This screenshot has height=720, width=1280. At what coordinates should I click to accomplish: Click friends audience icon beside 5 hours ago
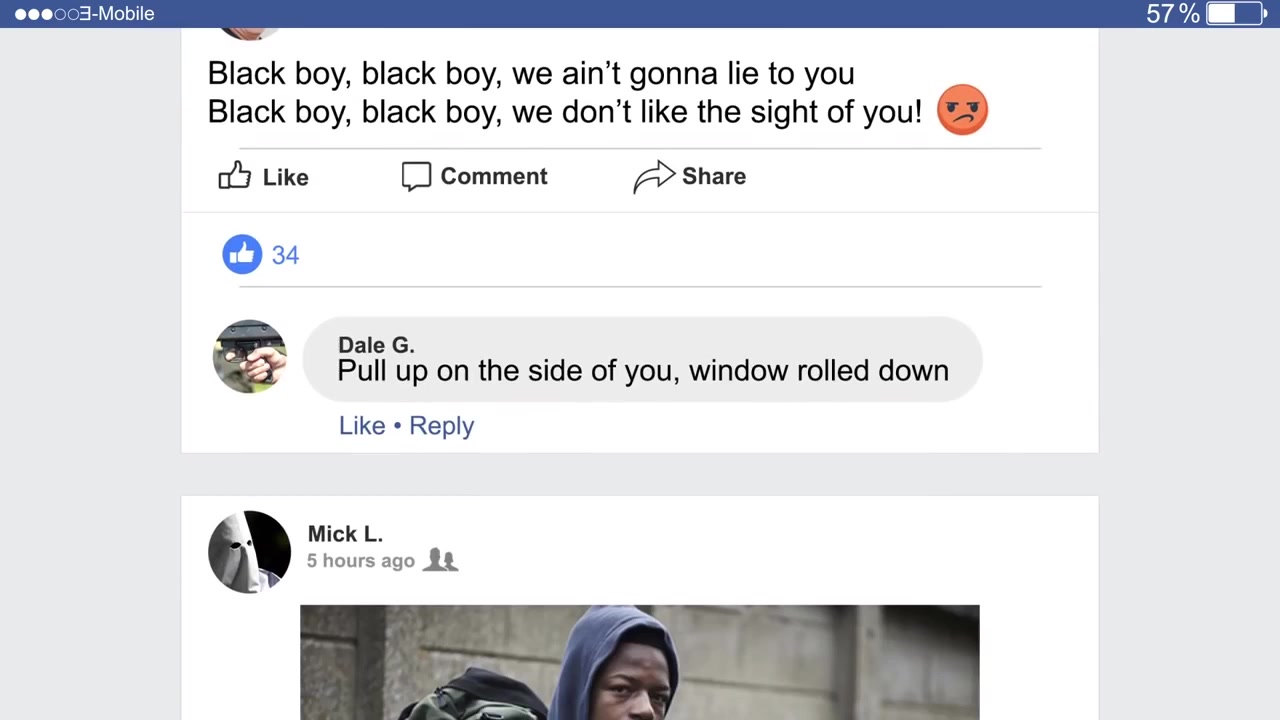pyautogui.click(x=440, y=560)
